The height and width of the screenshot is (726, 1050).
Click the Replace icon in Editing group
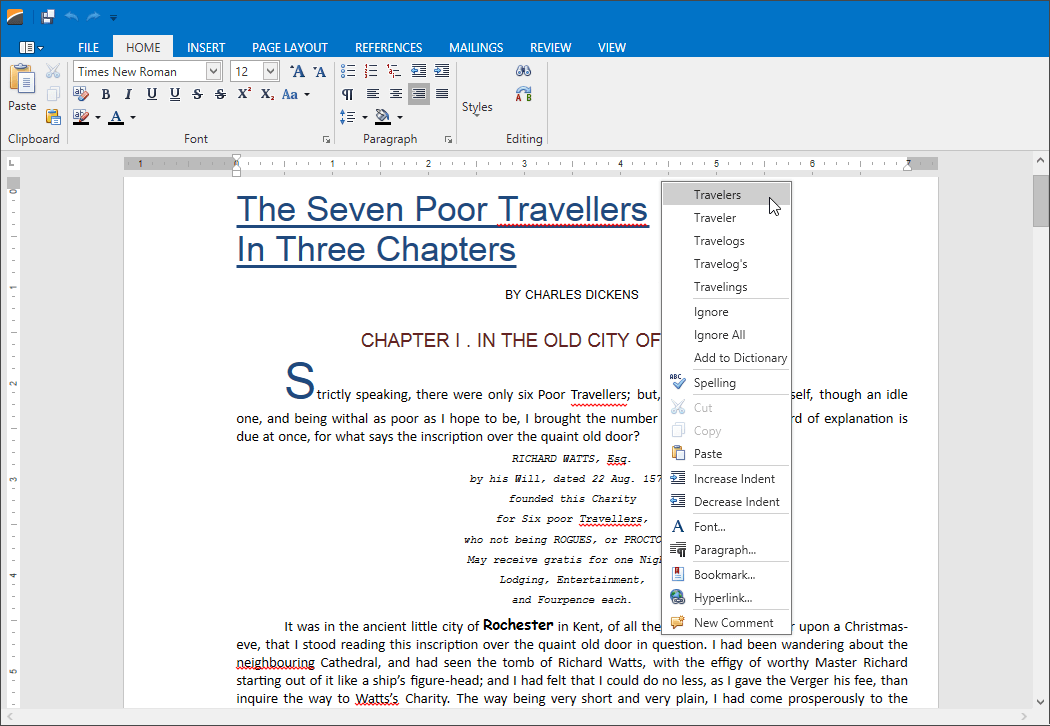523,93
